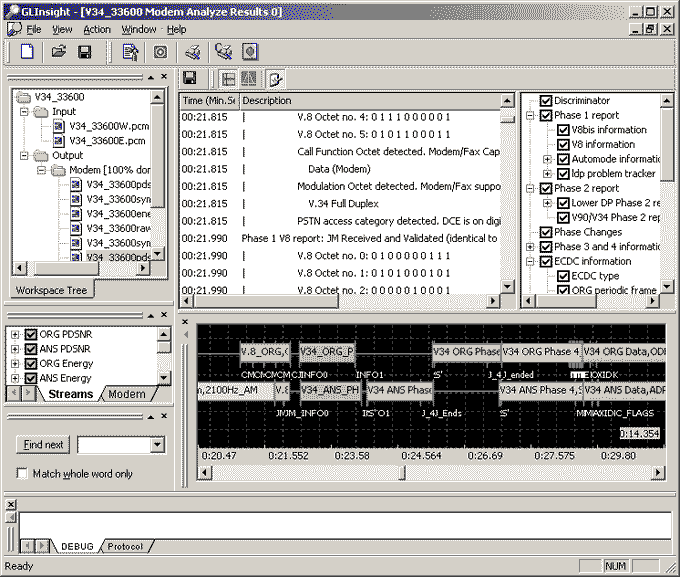Click the square target toolbar icon
The height and width of the screenshot is (577, 680).
pos(160,52)
